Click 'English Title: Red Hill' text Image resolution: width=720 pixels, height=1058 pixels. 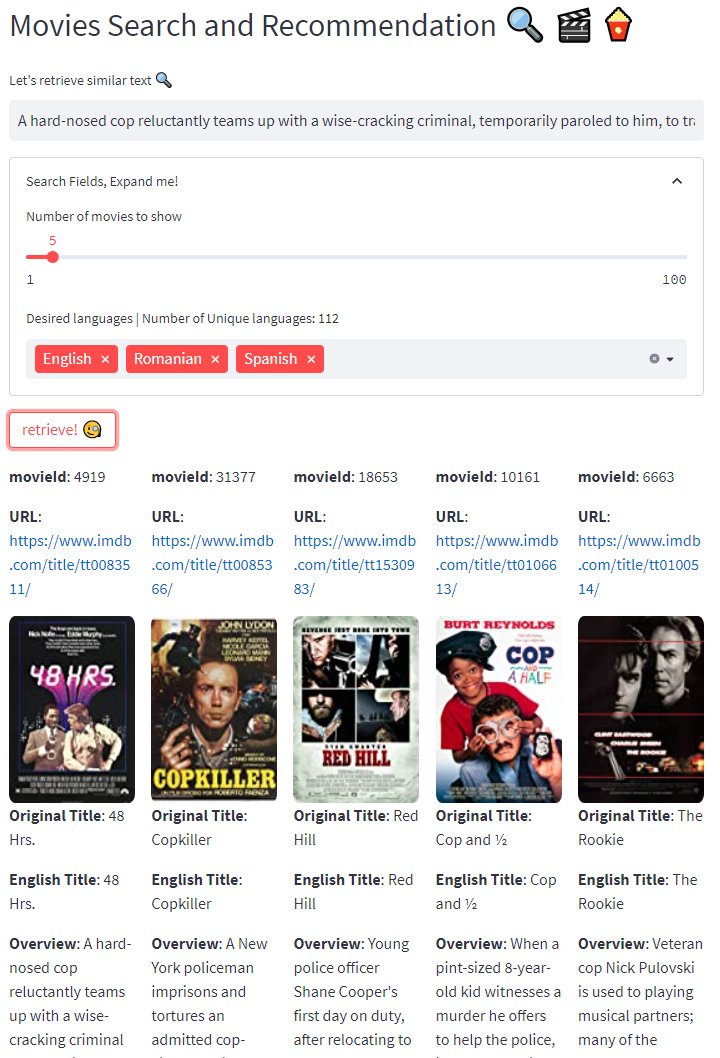tap(354, 892)
